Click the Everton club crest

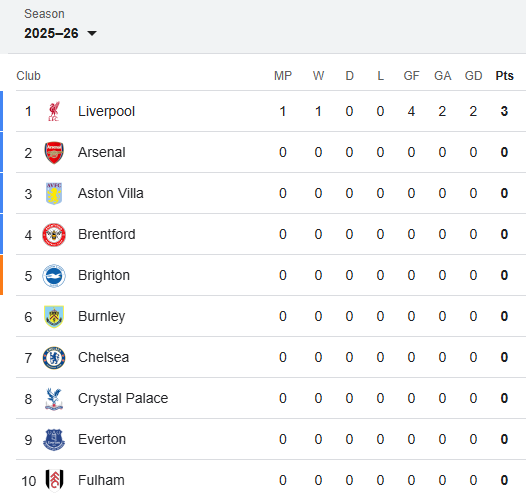coord(54,440)
